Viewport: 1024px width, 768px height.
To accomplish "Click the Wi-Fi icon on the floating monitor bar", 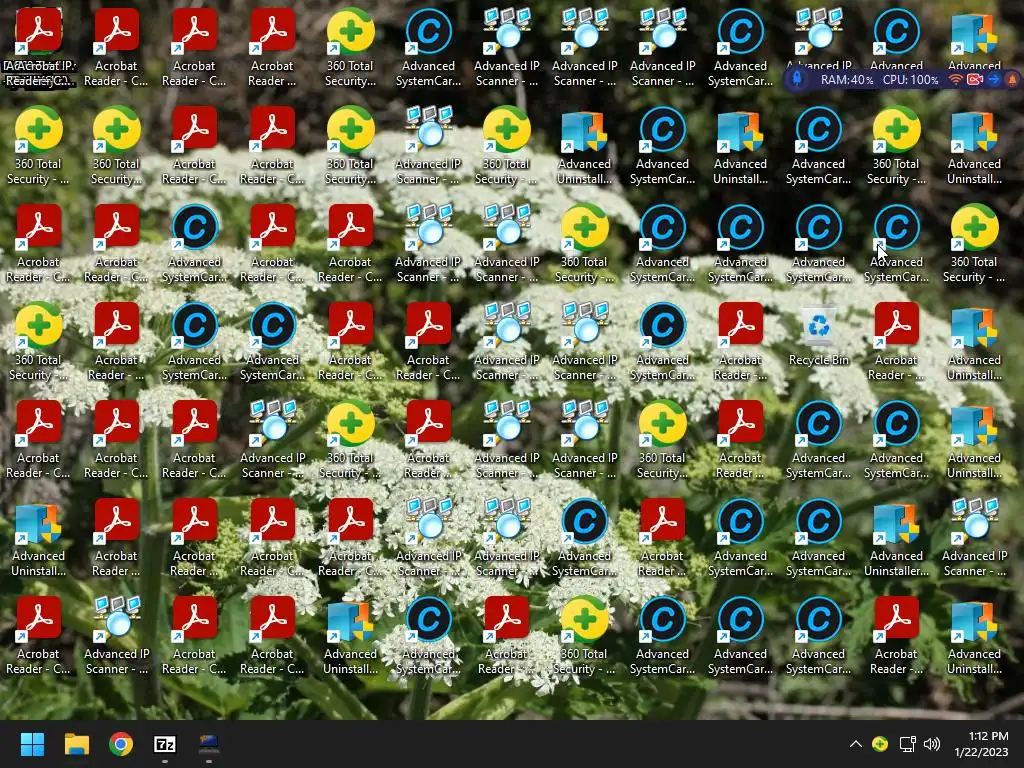I will 955,79.
